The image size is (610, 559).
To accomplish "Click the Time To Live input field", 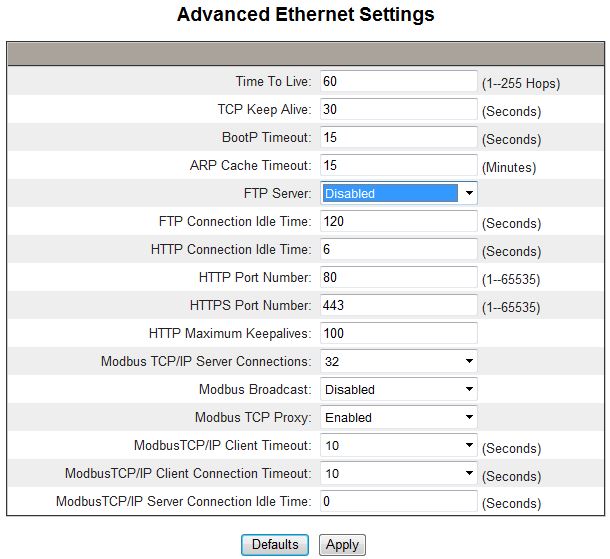I will [398, 81].
